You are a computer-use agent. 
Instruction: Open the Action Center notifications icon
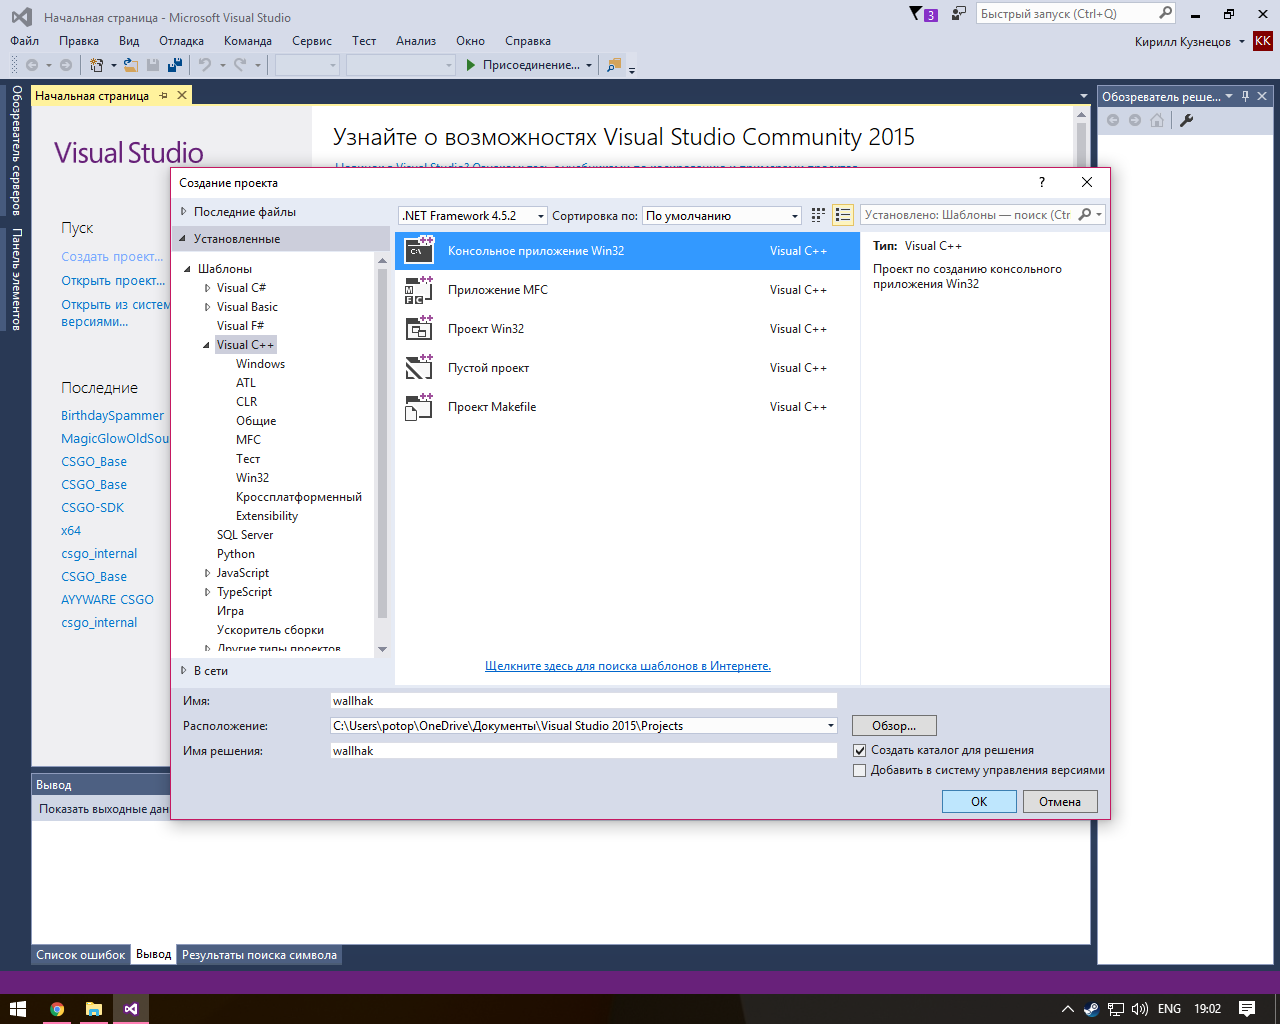[x=1247, y=1009]
